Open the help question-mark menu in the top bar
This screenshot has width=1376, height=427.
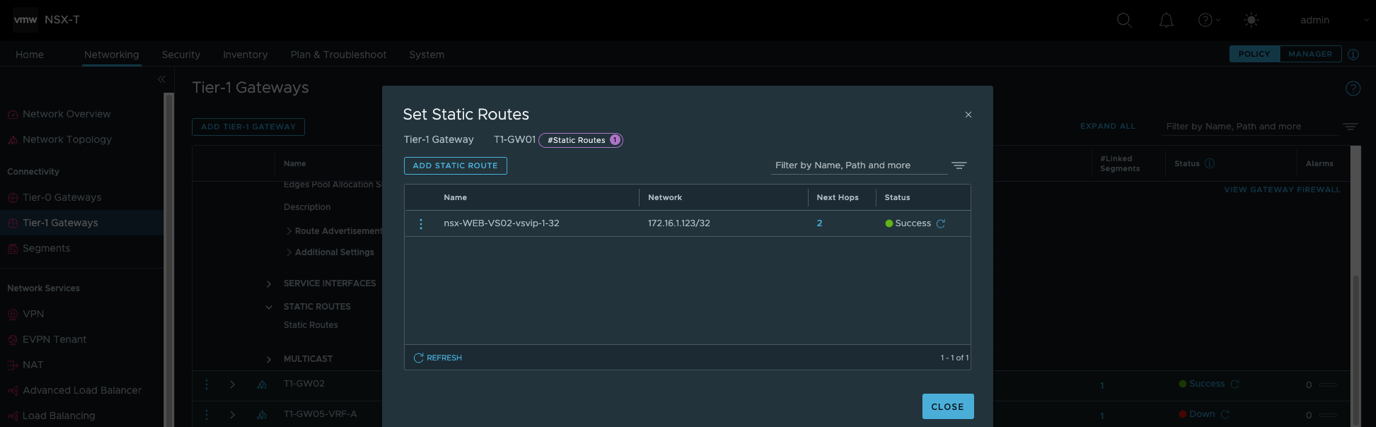(x=1208, y=20)
